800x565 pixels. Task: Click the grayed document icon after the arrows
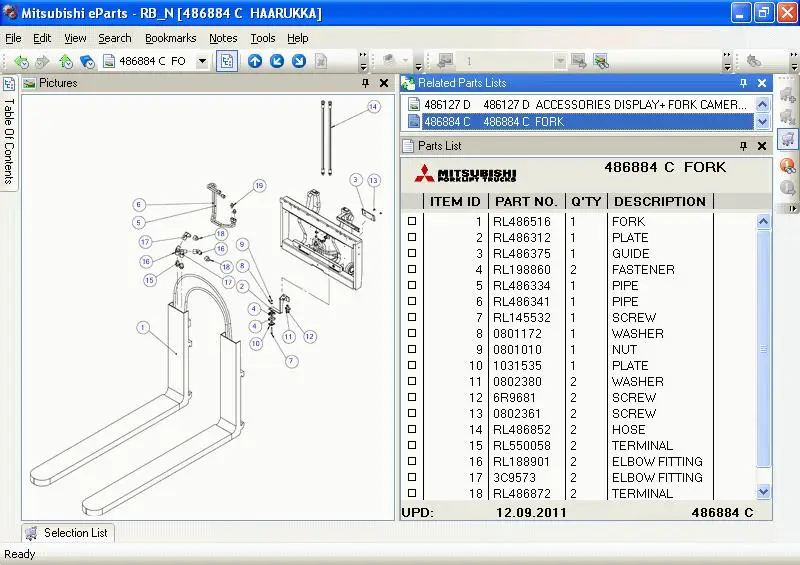pyautogui.click(x=320, y=62)
